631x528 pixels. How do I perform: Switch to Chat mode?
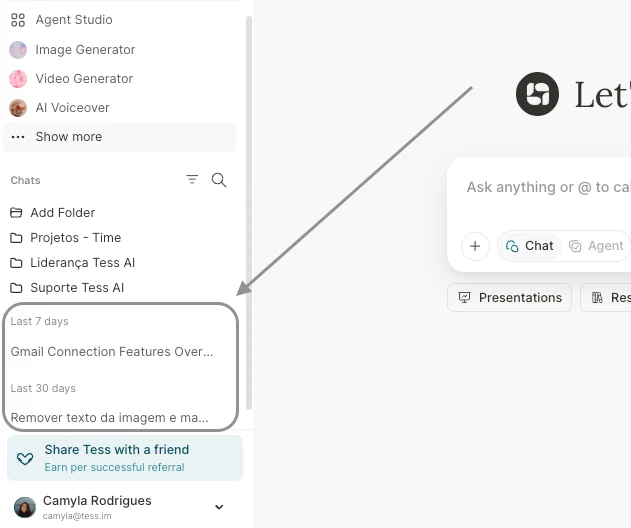(530, 246)
